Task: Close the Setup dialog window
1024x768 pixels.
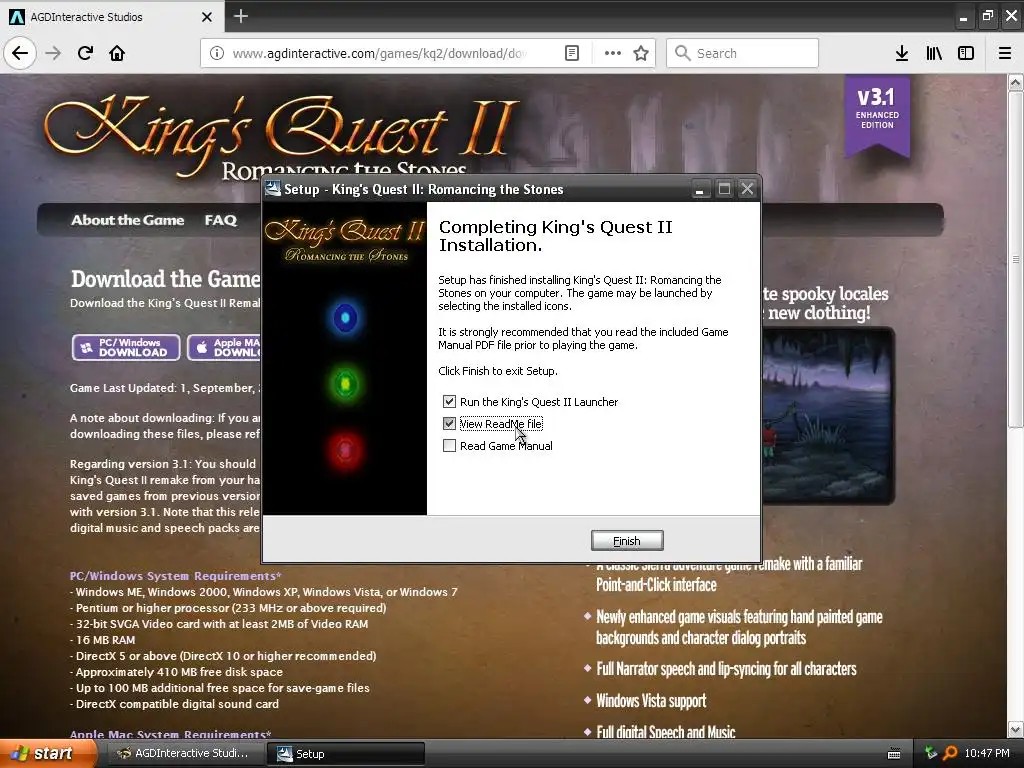Action: tap(747, 189)
